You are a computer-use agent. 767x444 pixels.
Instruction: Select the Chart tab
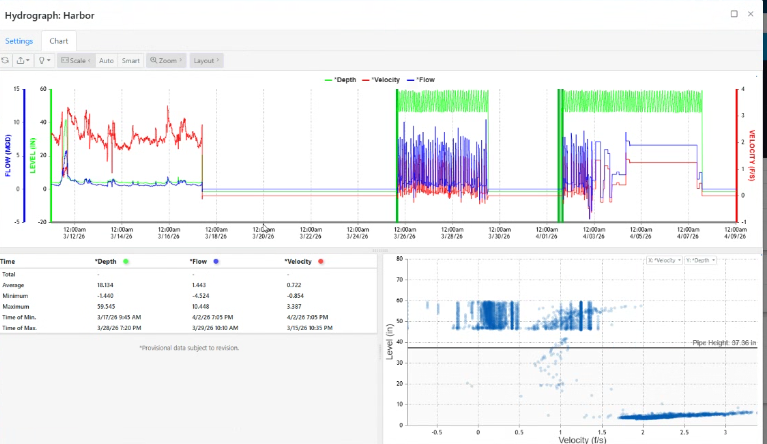[59, 41]
